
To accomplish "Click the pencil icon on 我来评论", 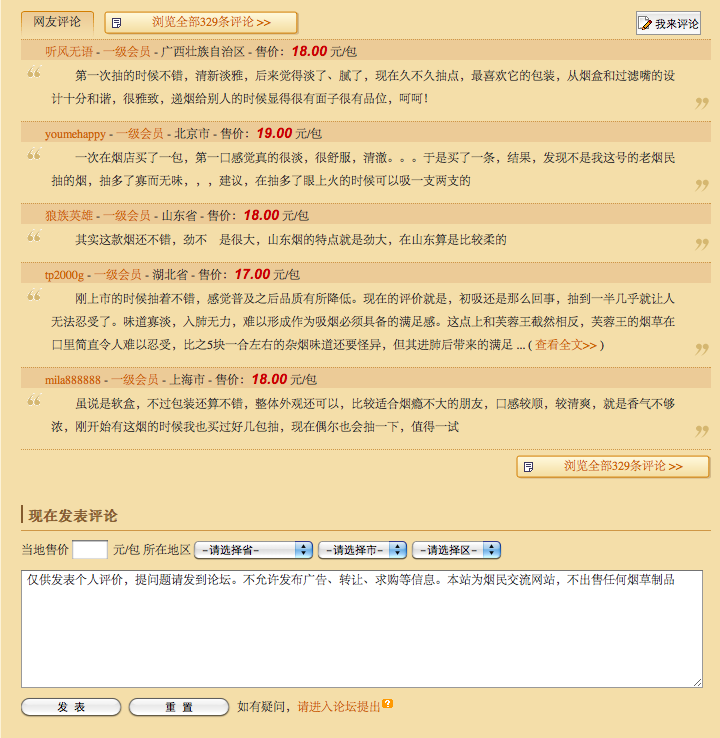I will tap(646, 23).
